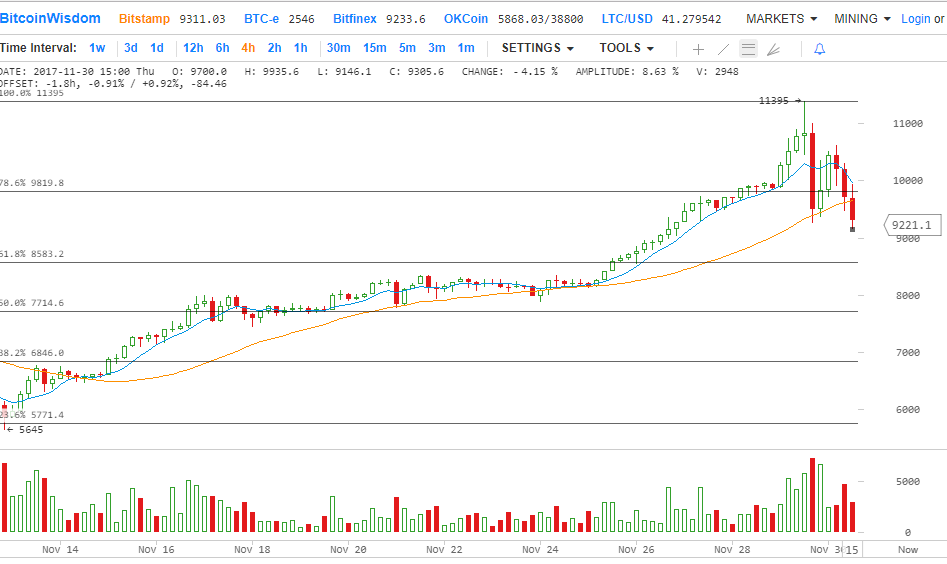Select the Fibonacci retracement lines tool
Image resolution: width=947 pixels, height=564 pixels.
(747, 49)
